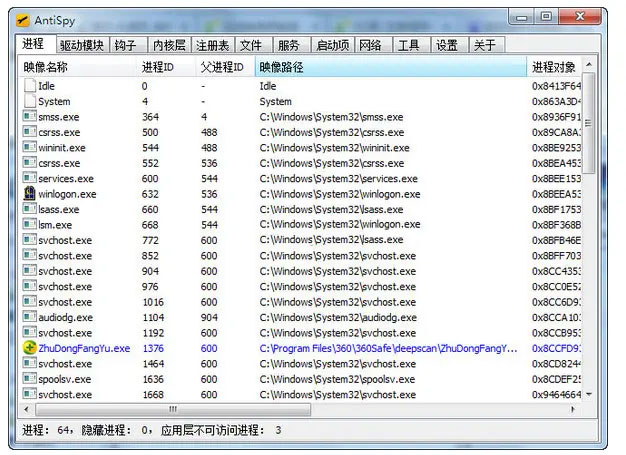Switch to the 进程 tab
The height and width of the screenshot is (455, 626).
tap(35, 44)
